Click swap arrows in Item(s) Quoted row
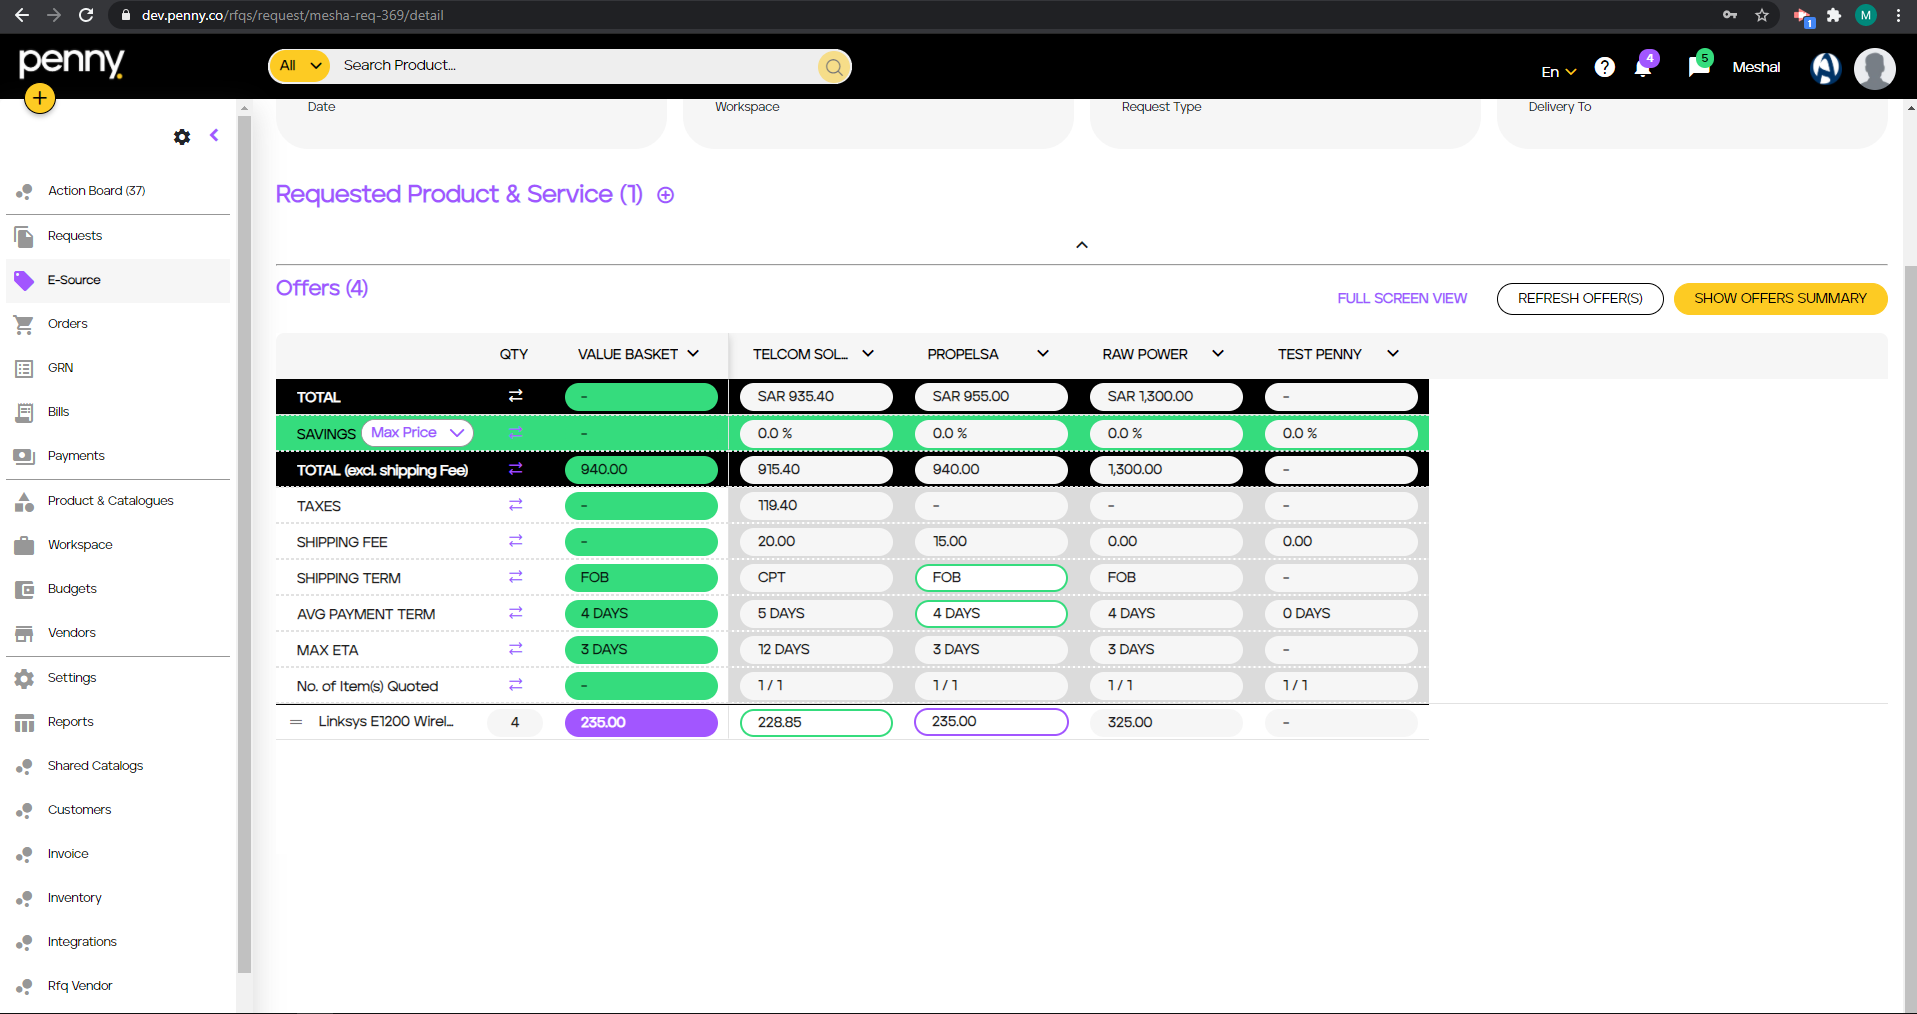Image resolution: width=1917 pixels, height=1014 pixels. tap(515, 685)
